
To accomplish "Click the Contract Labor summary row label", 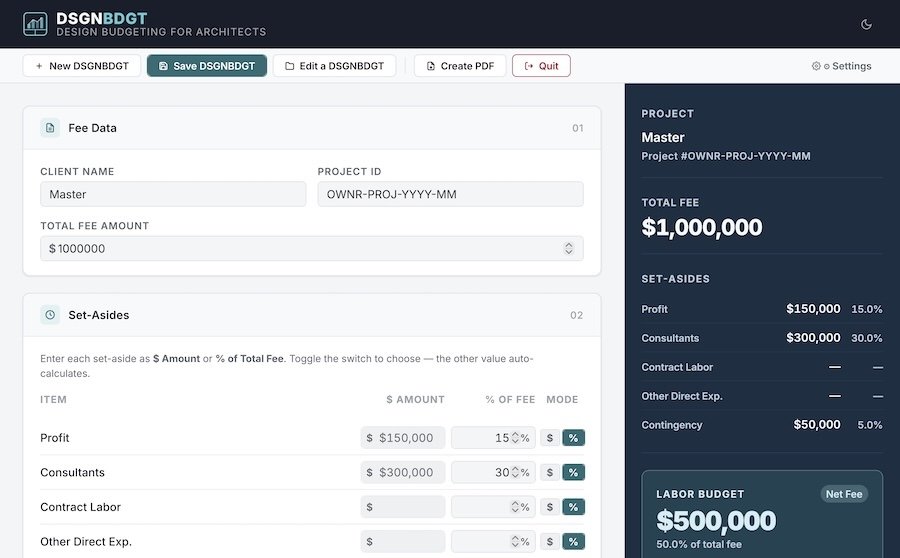I will (x=677, y=367).
